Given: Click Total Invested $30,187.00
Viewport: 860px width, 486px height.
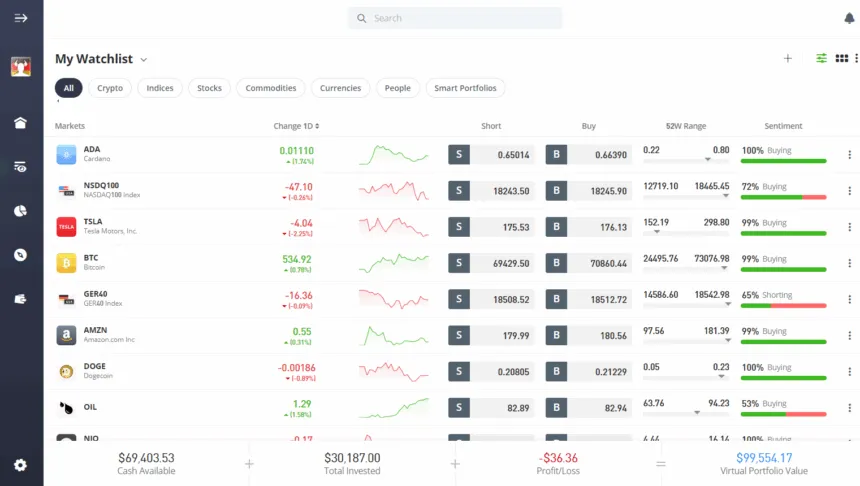Looking at the screenshot, I should [x=352, y=464].
